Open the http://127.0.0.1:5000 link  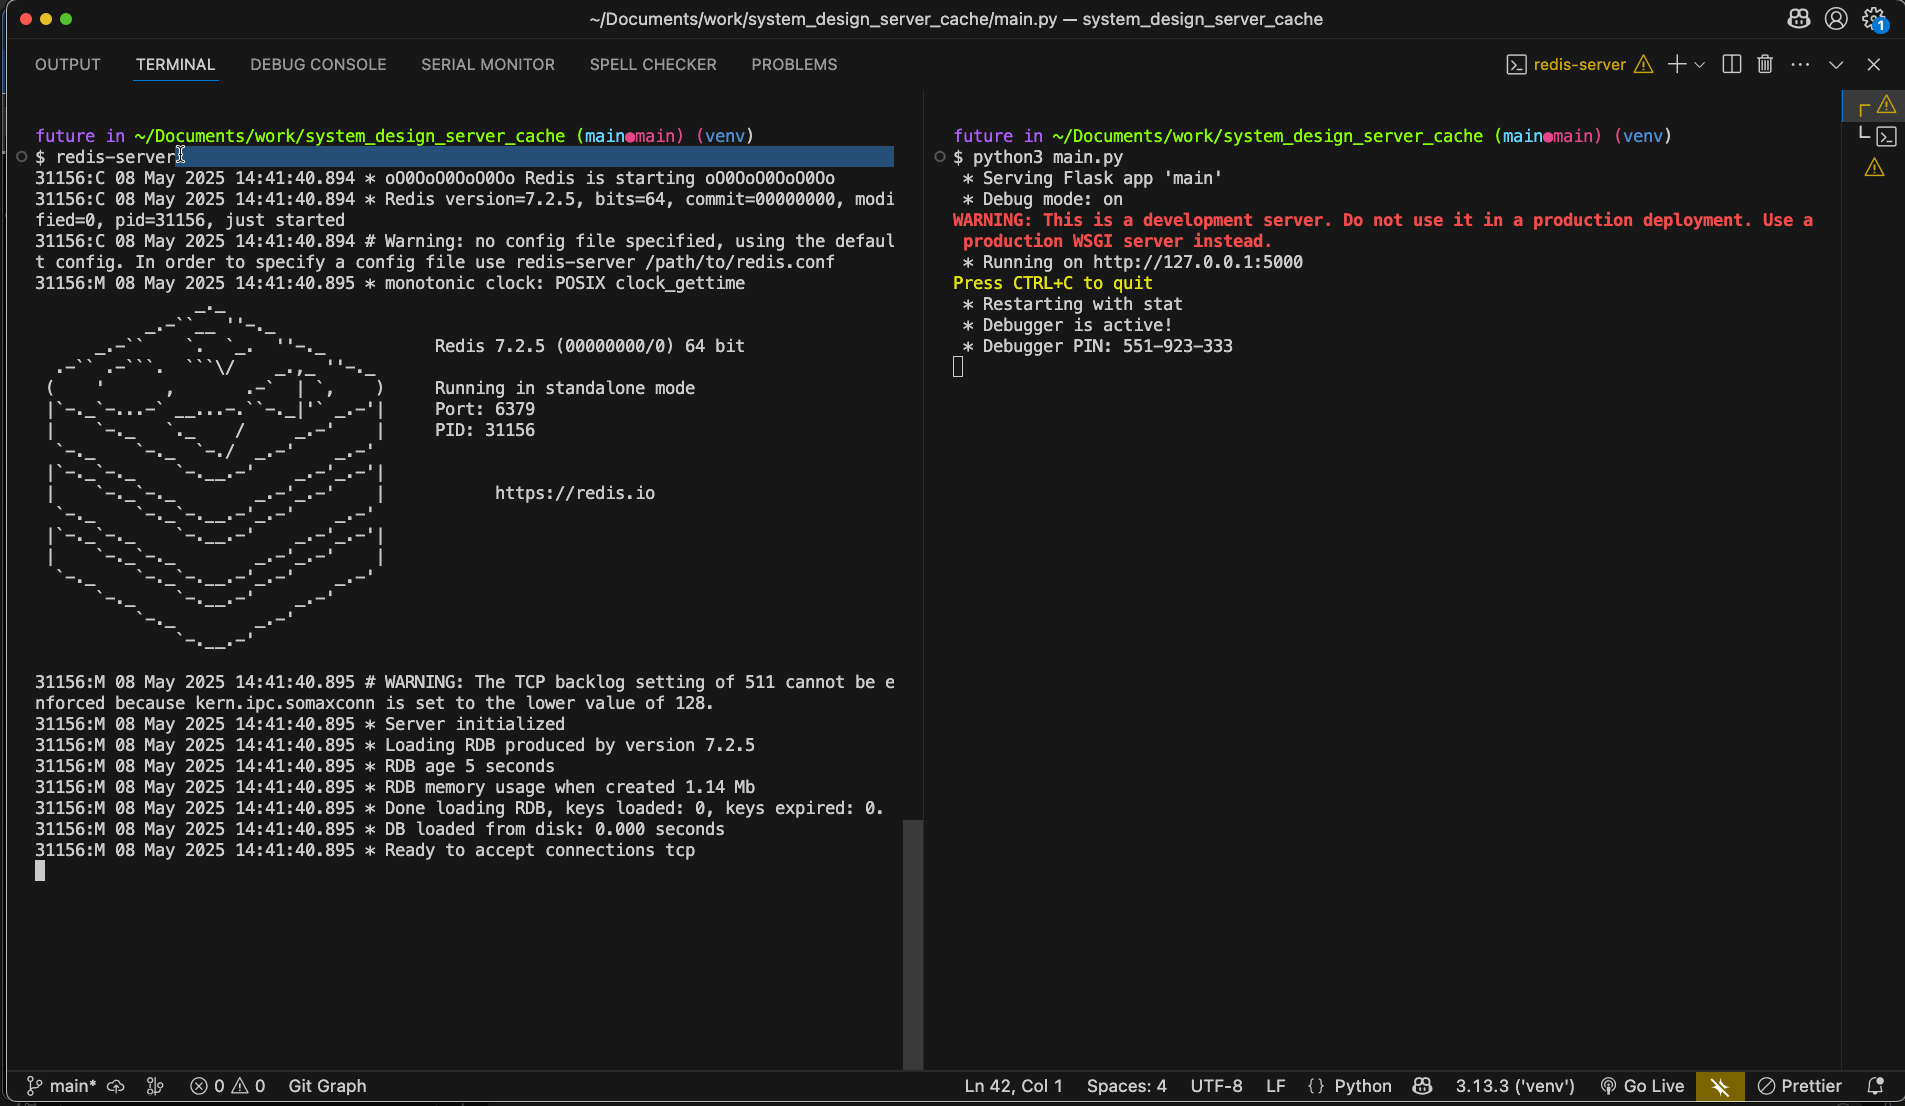1197,262
